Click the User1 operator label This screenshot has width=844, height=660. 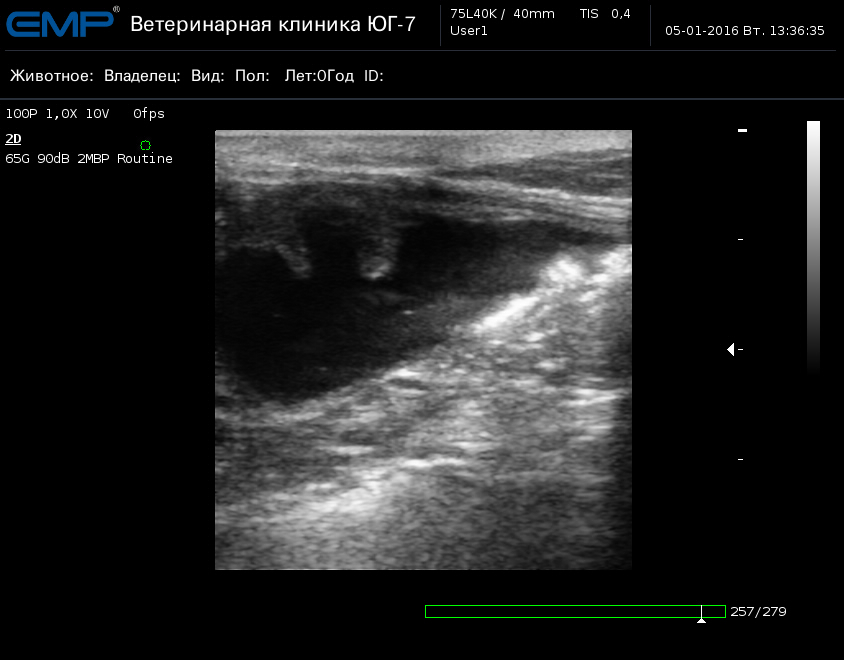469,31
